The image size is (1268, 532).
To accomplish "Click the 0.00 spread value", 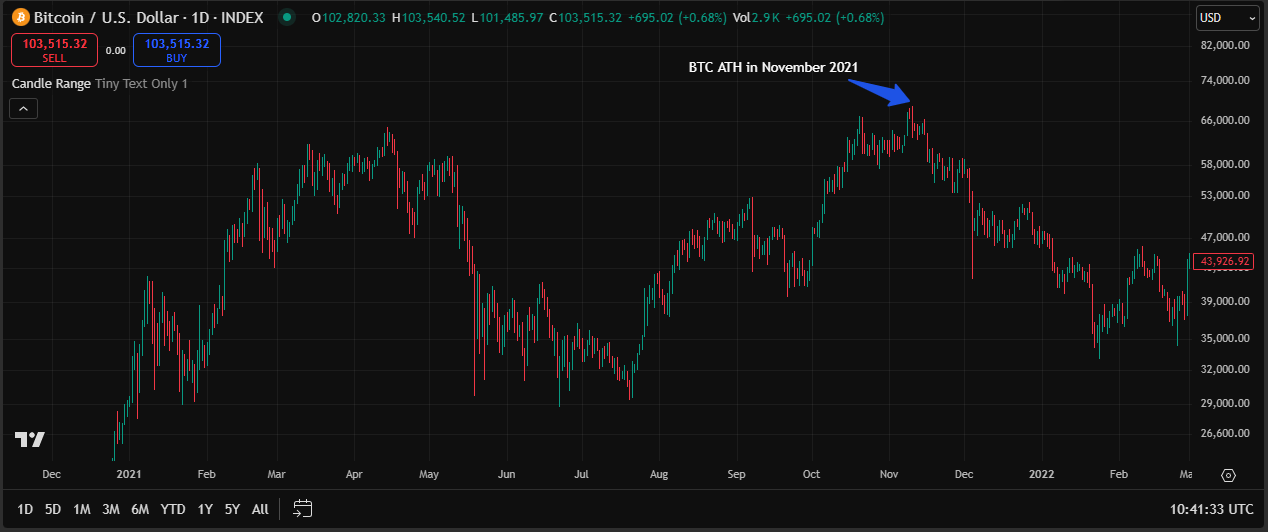I will 116,50.
